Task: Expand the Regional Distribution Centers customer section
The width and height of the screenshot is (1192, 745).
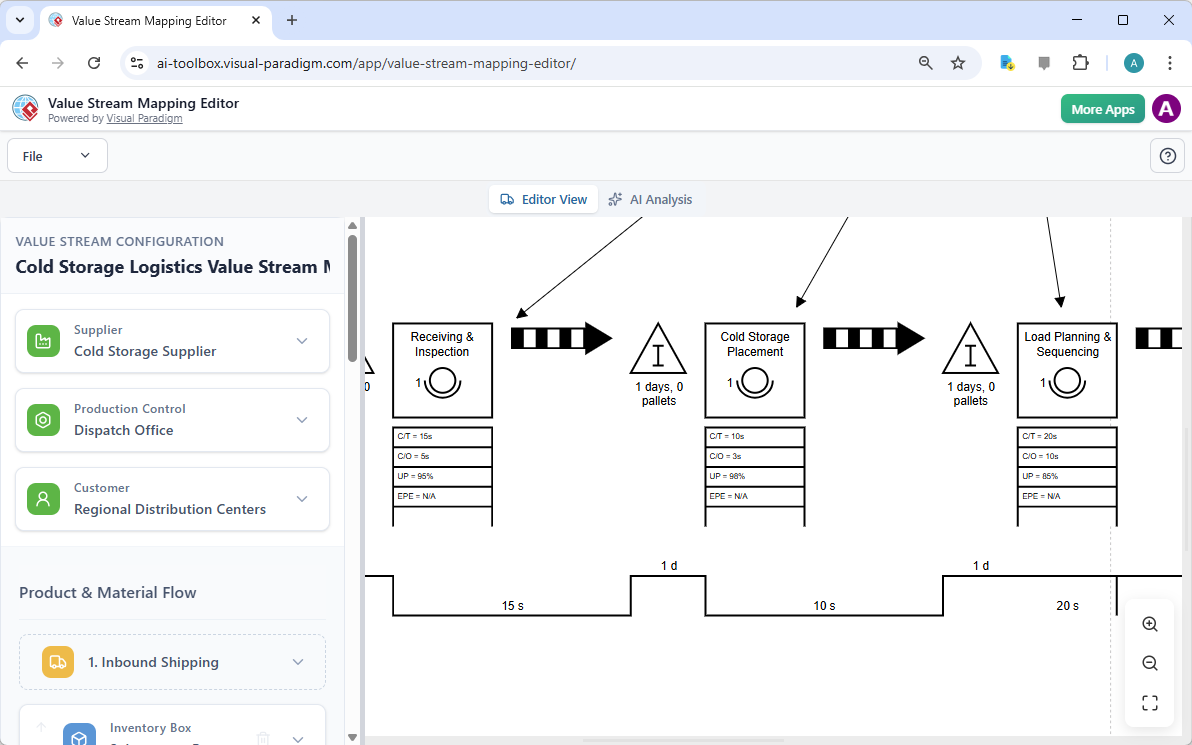Action: [x=302, y=498]
